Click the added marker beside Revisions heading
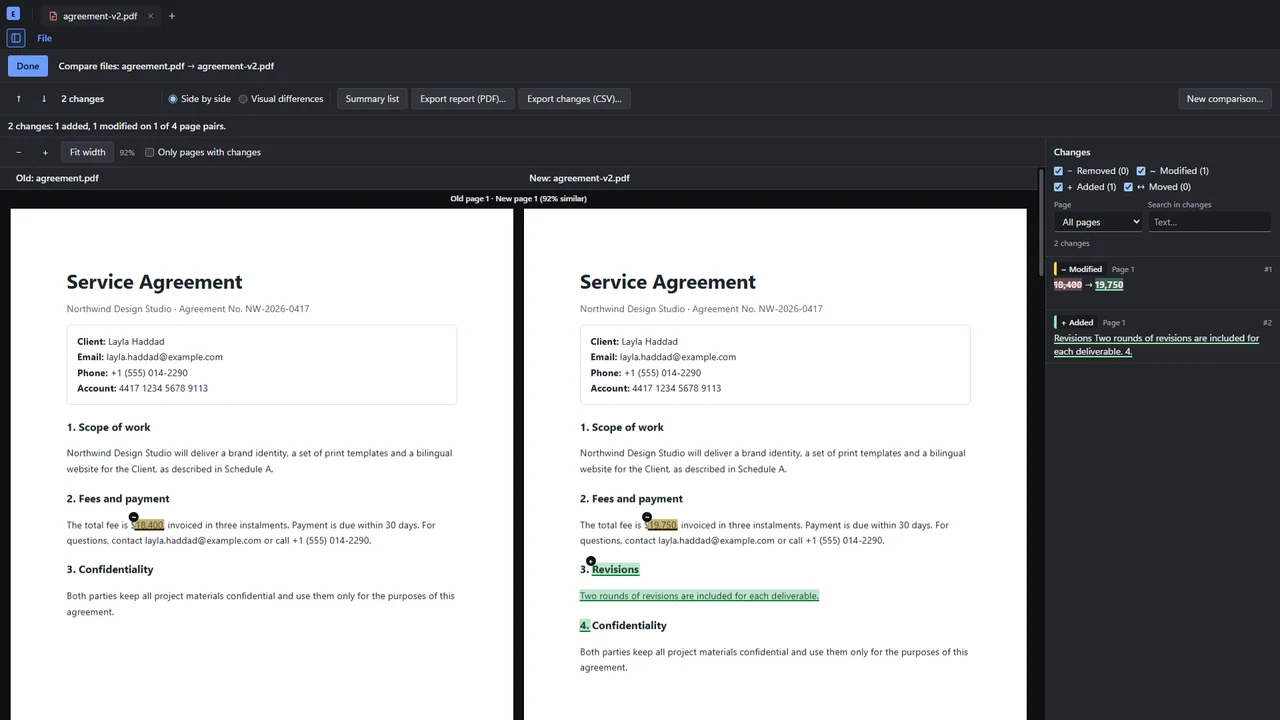This screenshot has height=720, width=1280. [x=591, y=561]
